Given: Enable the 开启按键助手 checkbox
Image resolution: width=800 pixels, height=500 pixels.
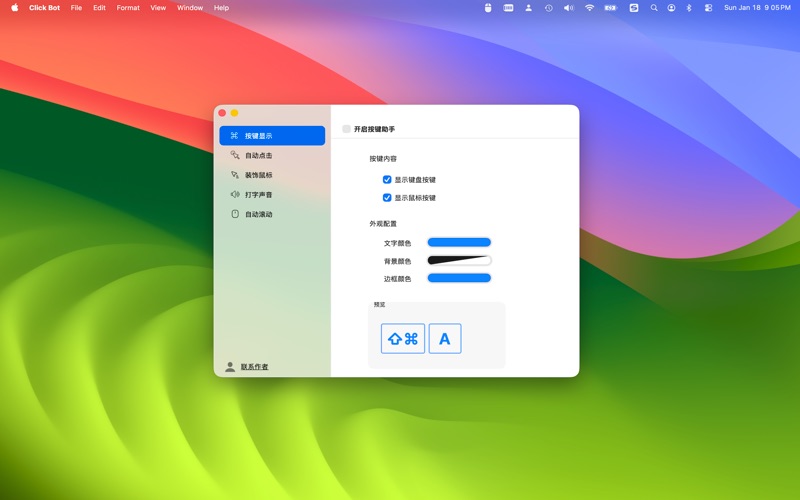Looking at the screenshot, I should [347, 129].
